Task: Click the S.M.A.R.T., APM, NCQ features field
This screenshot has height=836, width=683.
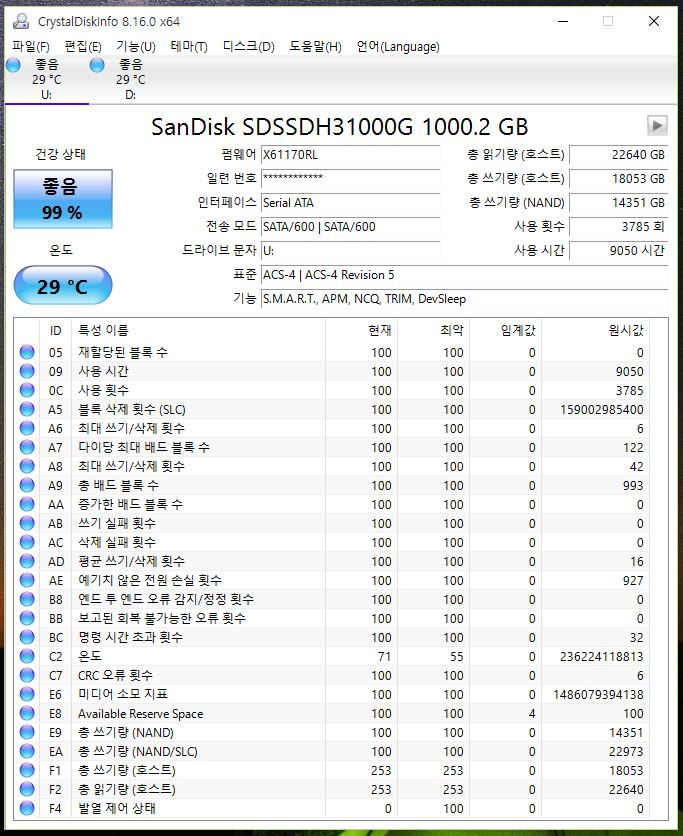Action: (464, 299)
